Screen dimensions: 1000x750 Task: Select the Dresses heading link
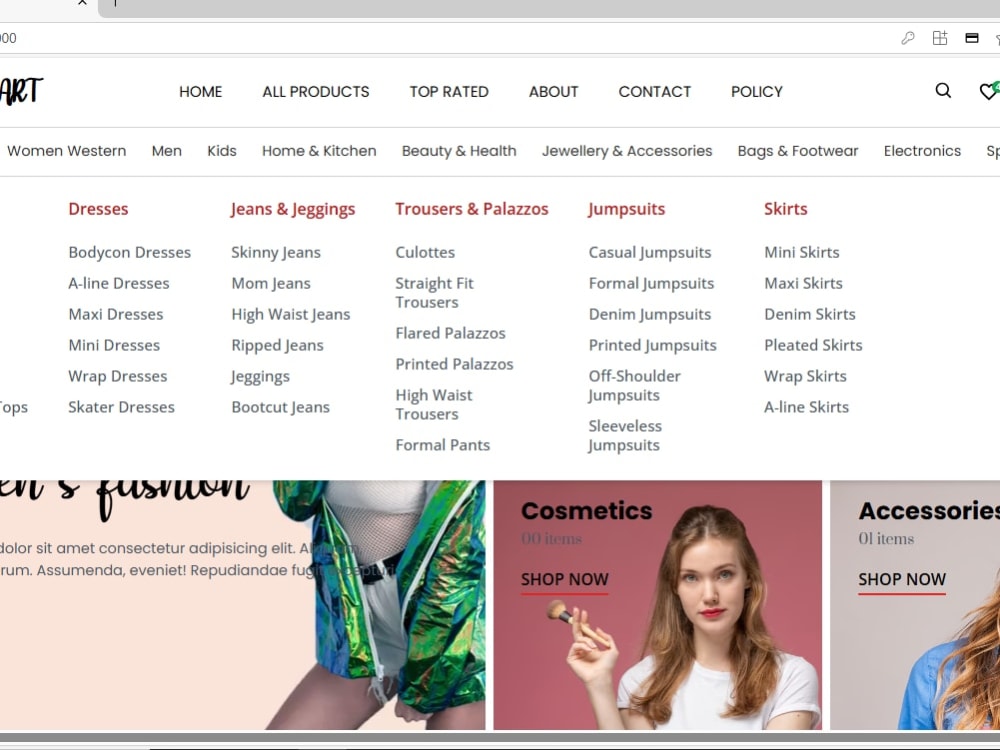98,209
